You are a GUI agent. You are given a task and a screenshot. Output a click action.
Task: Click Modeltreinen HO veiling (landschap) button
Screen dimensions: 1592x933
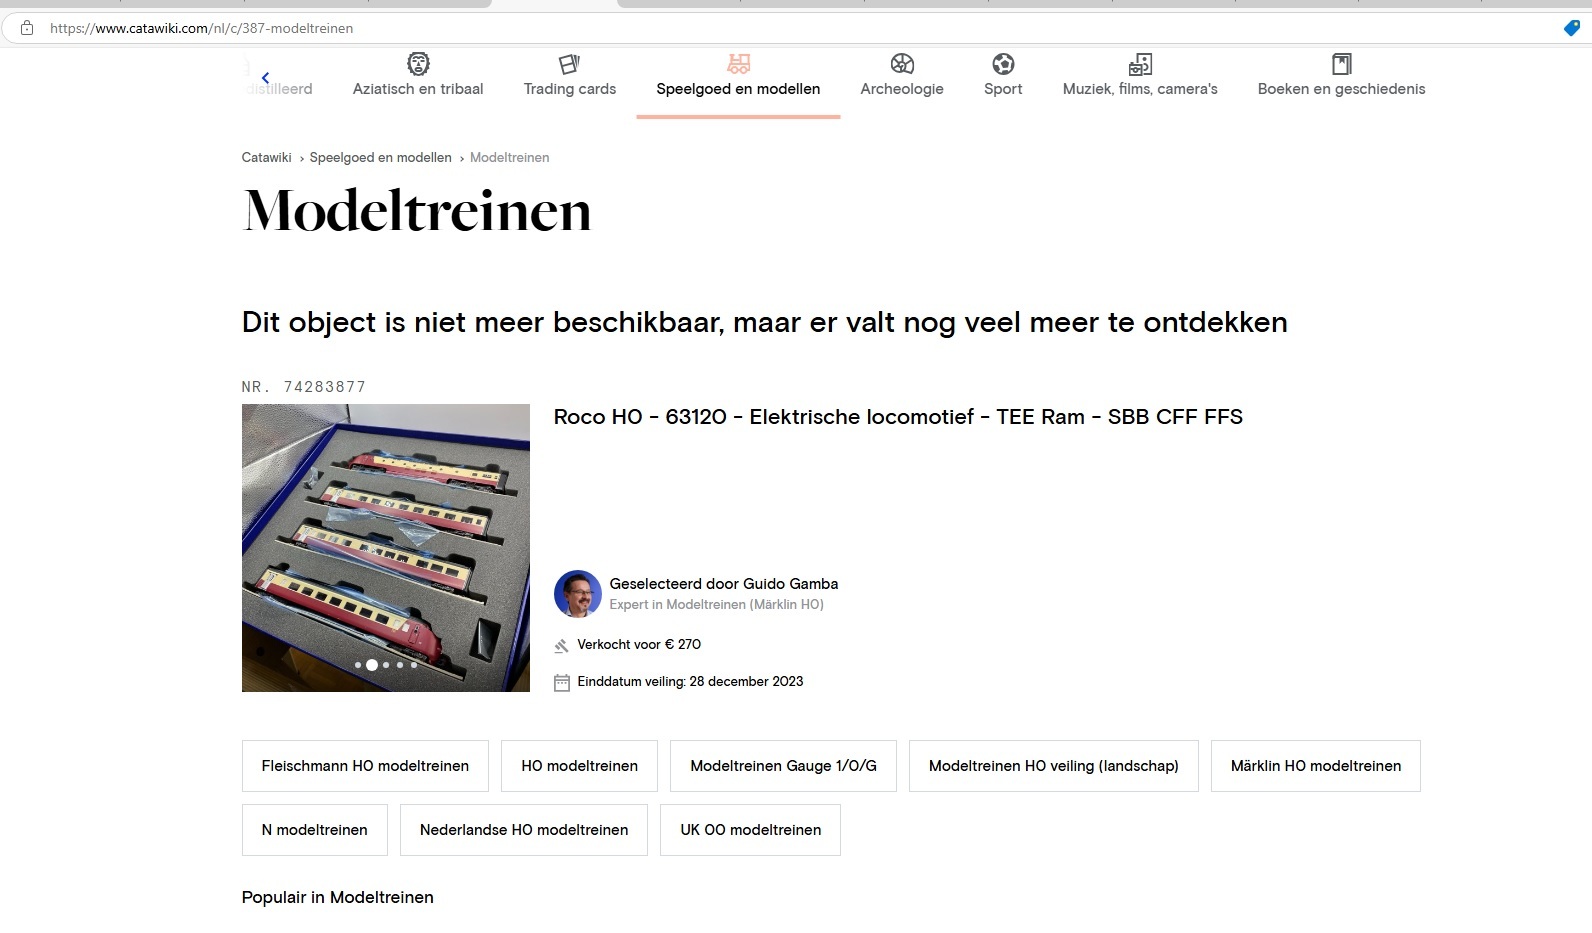coord(1054,766)
